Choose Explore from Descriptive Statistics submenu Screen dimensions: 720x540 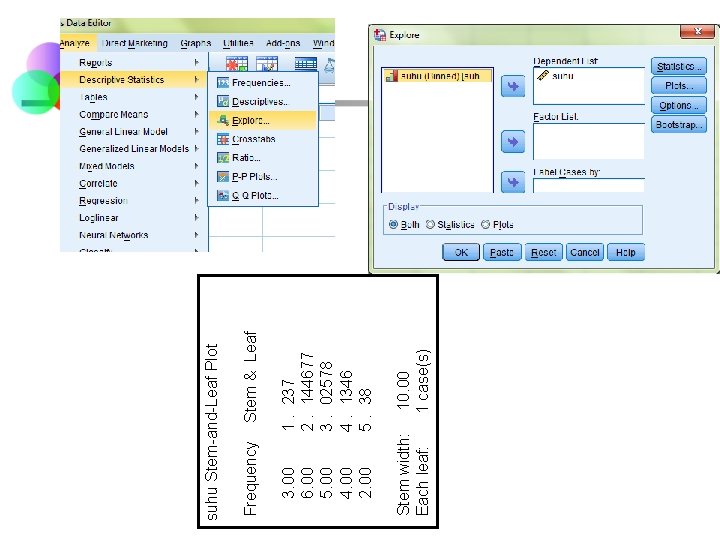(x=263, y=120)
